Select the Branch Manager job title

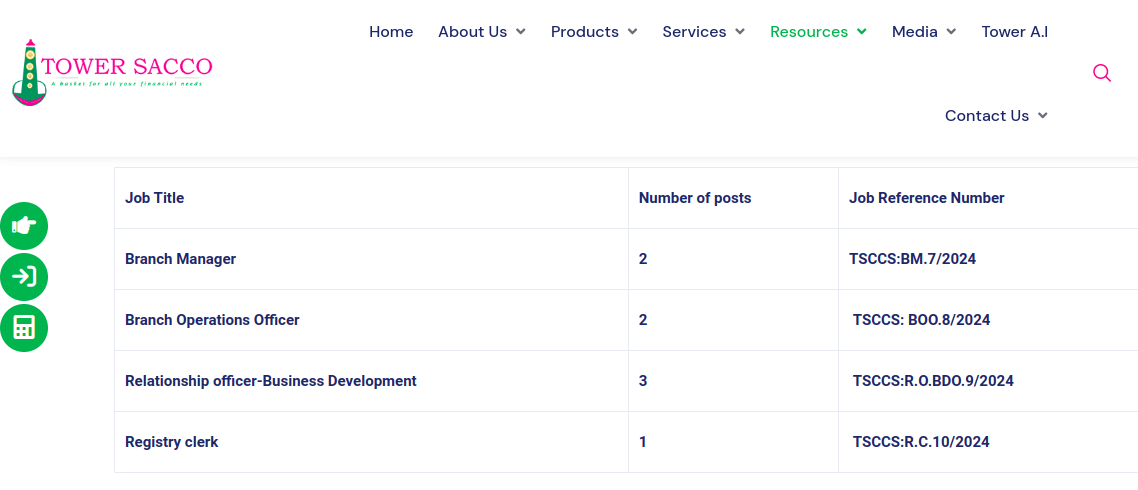180,259
